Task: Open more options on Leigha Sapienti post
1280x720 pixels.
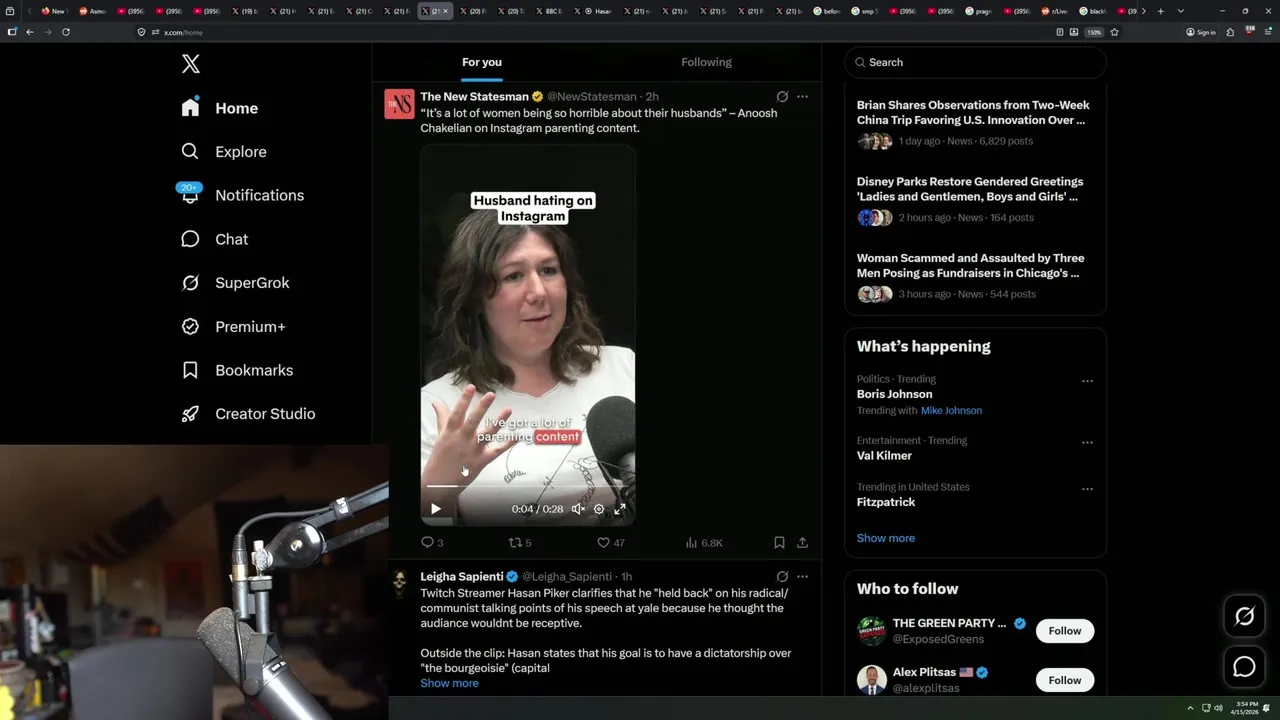Action: [802, 577]
